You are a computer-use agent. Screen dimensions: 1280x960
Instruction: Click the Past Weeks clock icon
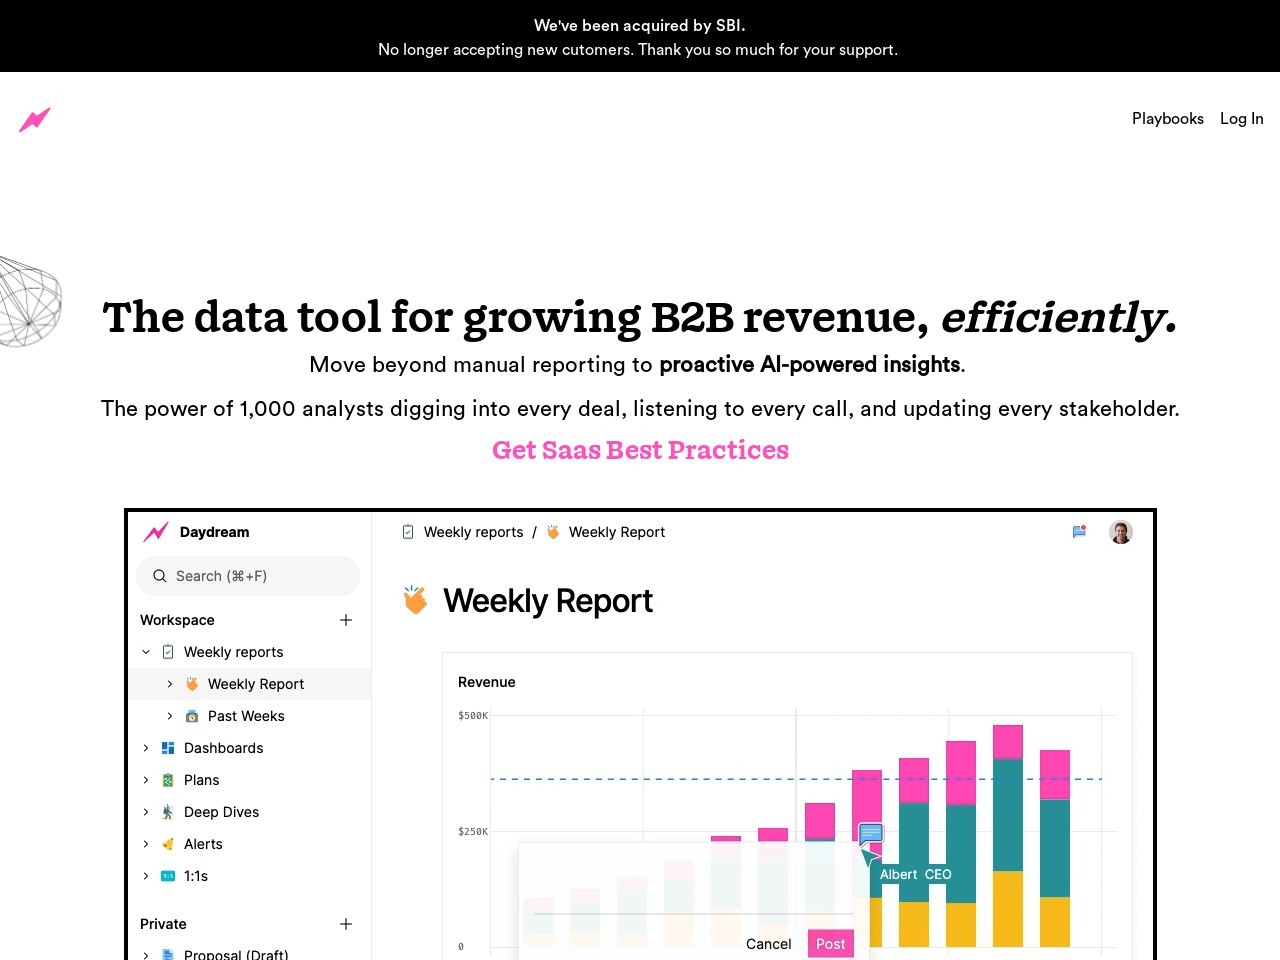pyautogui.click(x=192, y=716)
